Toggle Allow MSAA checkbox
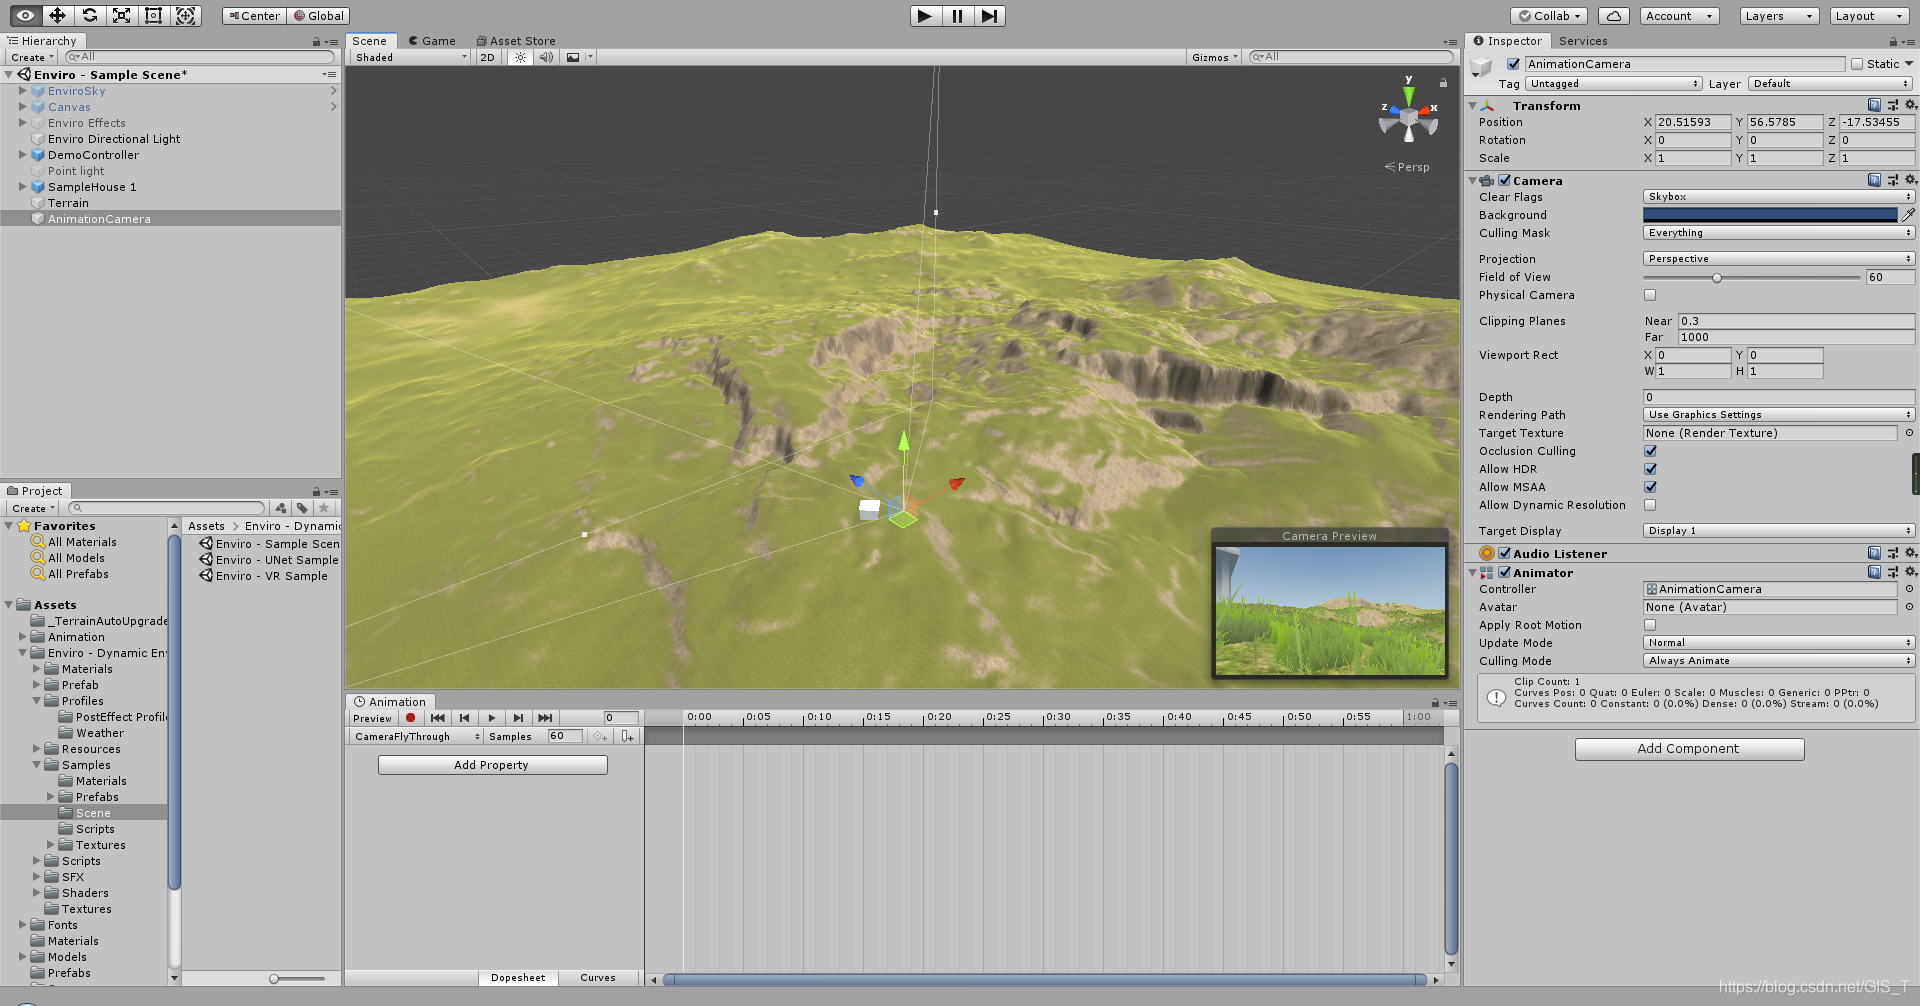 pyautogui.click(x=1650, y=487)
